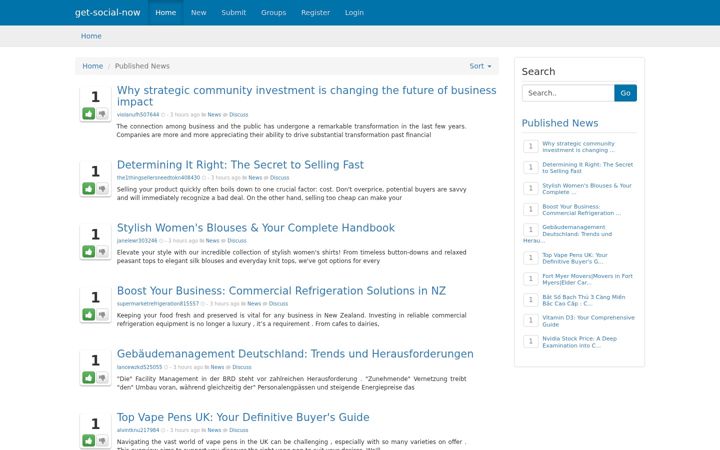Open article 'Why strategic community investment is changing'

tap(306, 96)
